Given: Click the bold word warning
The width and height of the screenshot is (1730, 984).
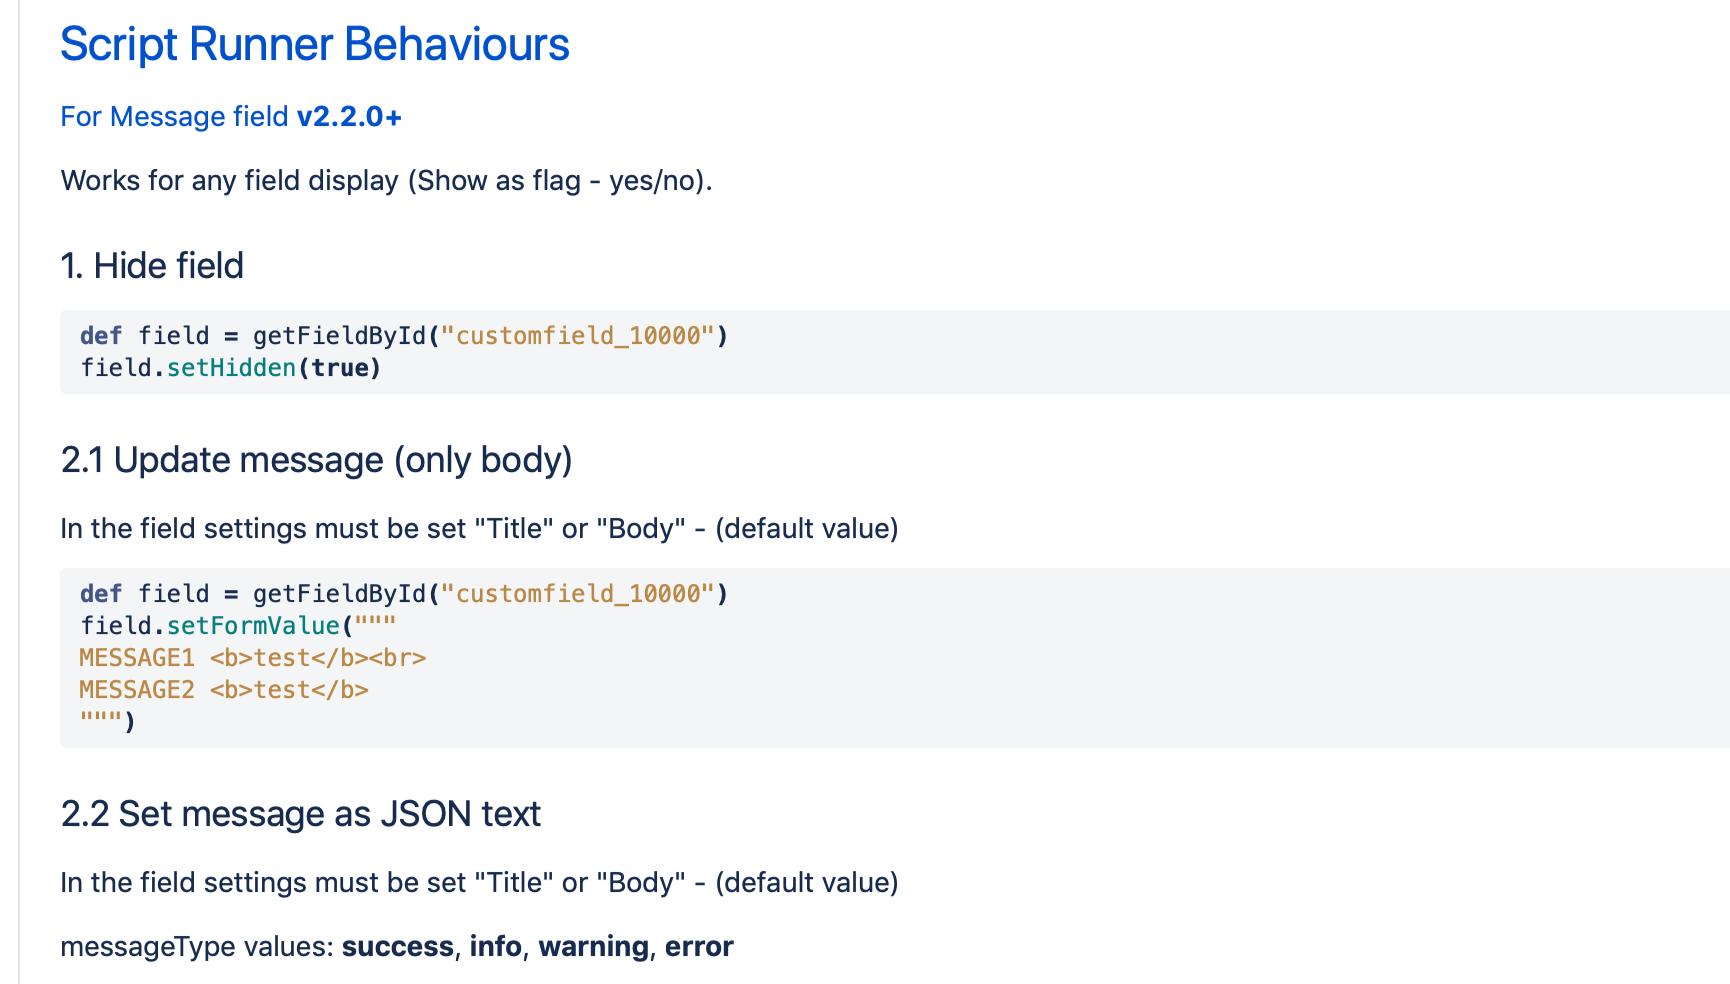Looking at the screenshot, I should [x=593, y=946].
